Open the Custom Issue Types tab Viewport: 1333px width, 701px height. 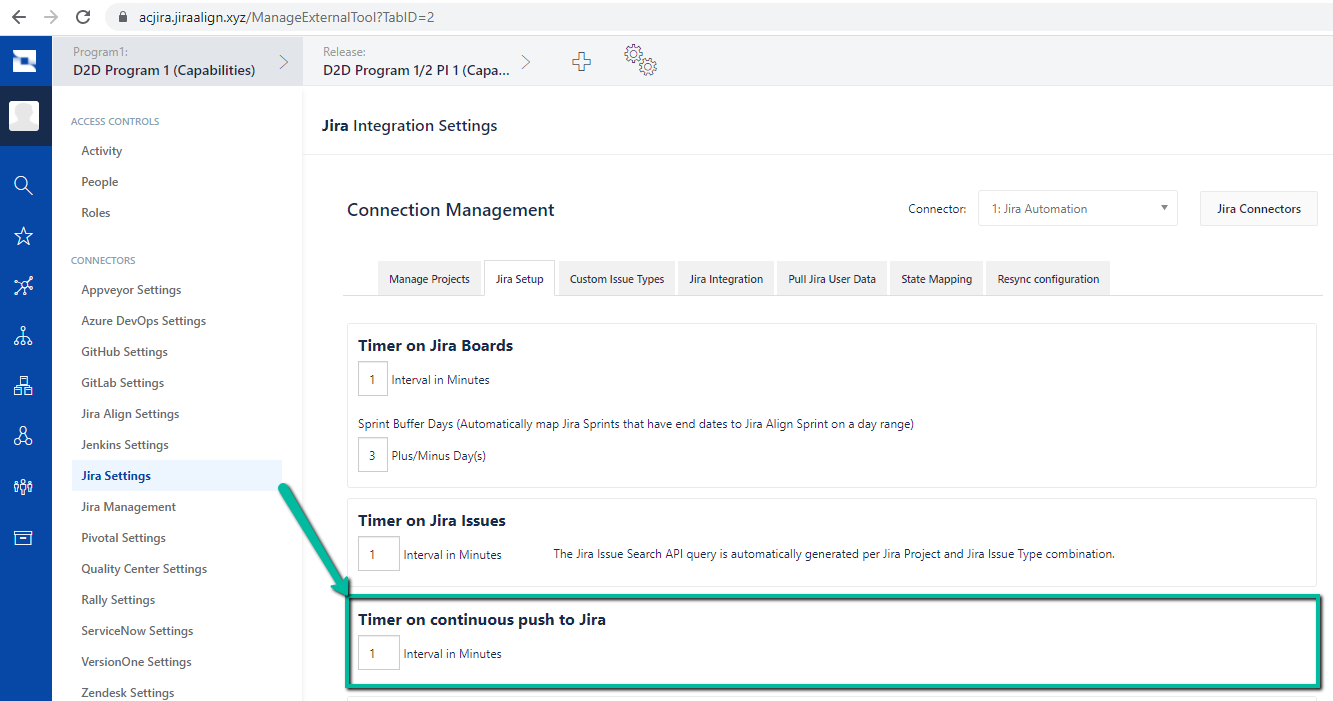617,279
